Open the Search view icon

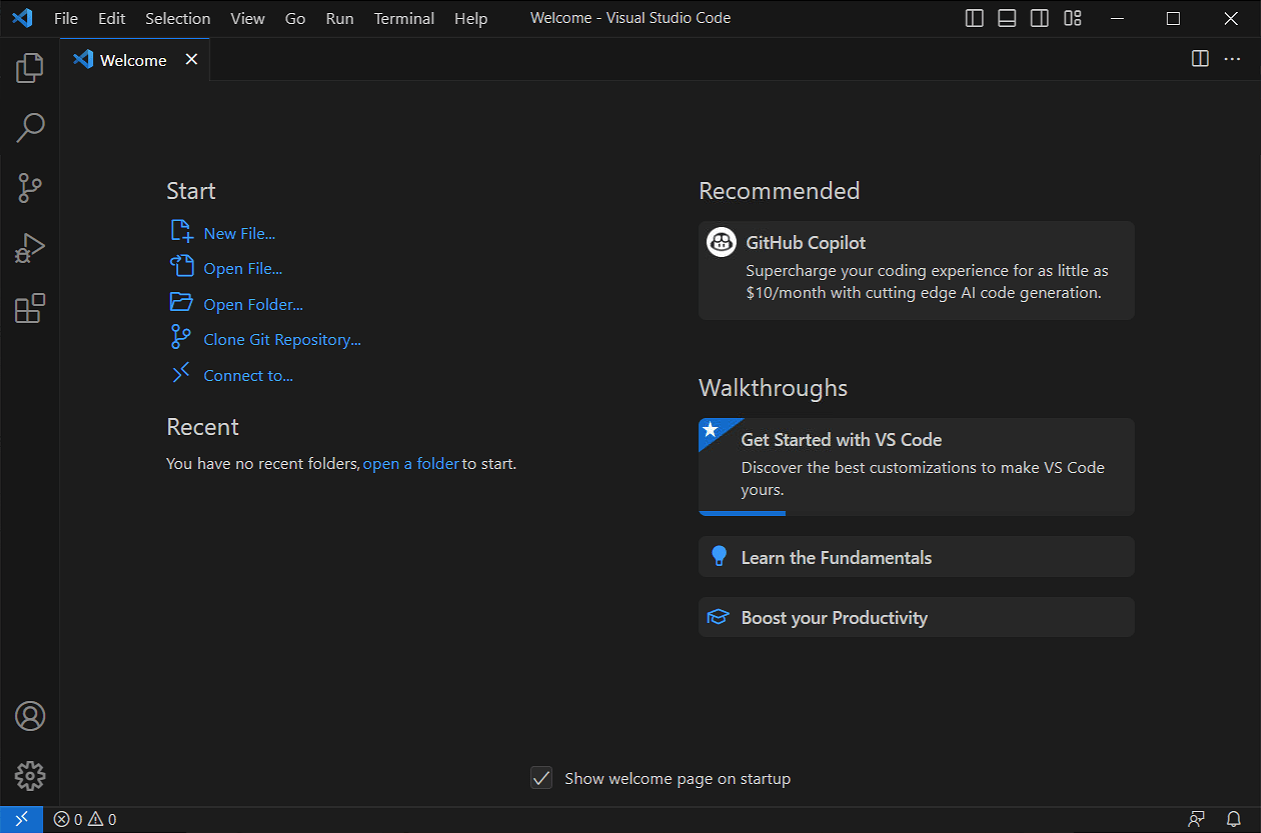click(30, 127)
